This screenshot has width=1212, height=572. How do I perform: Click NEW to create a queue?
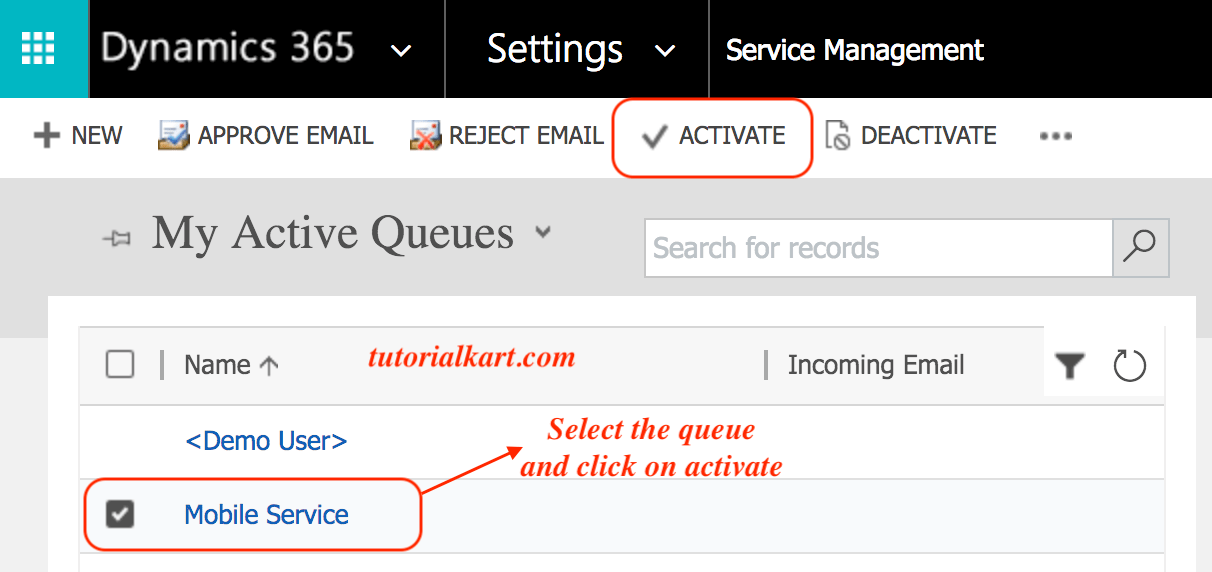[78, 136]
